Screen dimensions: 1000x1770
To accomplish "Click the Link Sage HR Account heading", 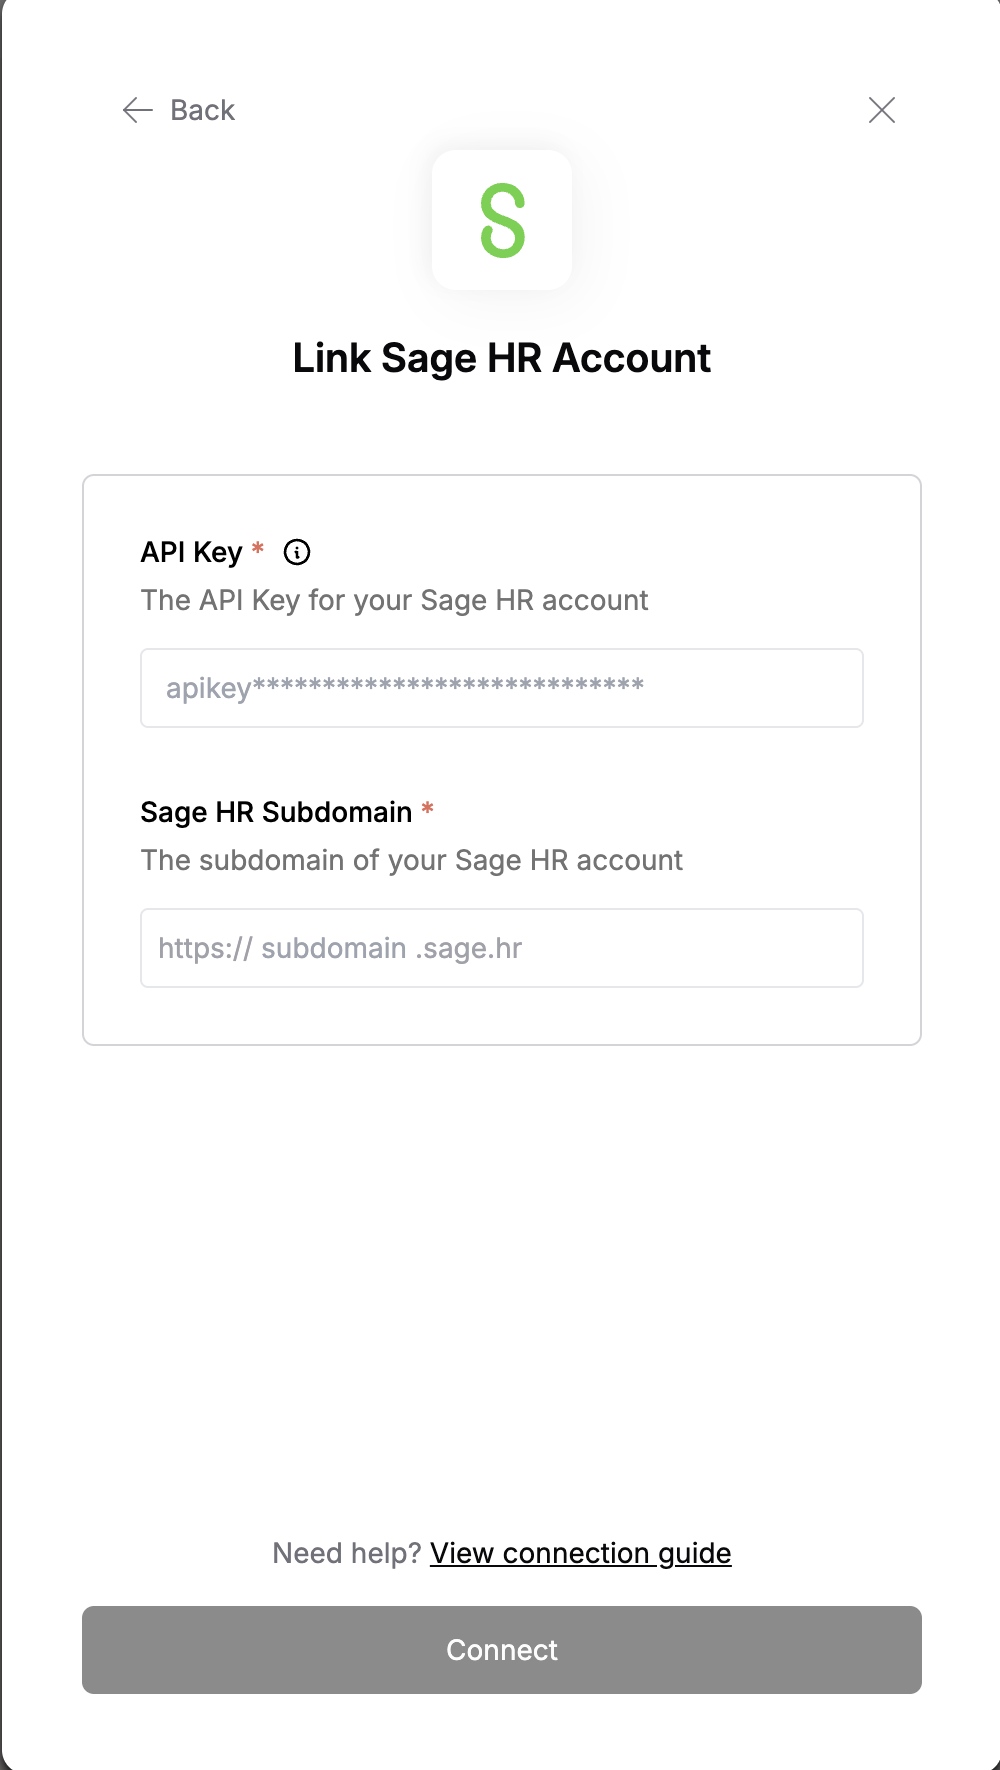I will tap(502, 358).
